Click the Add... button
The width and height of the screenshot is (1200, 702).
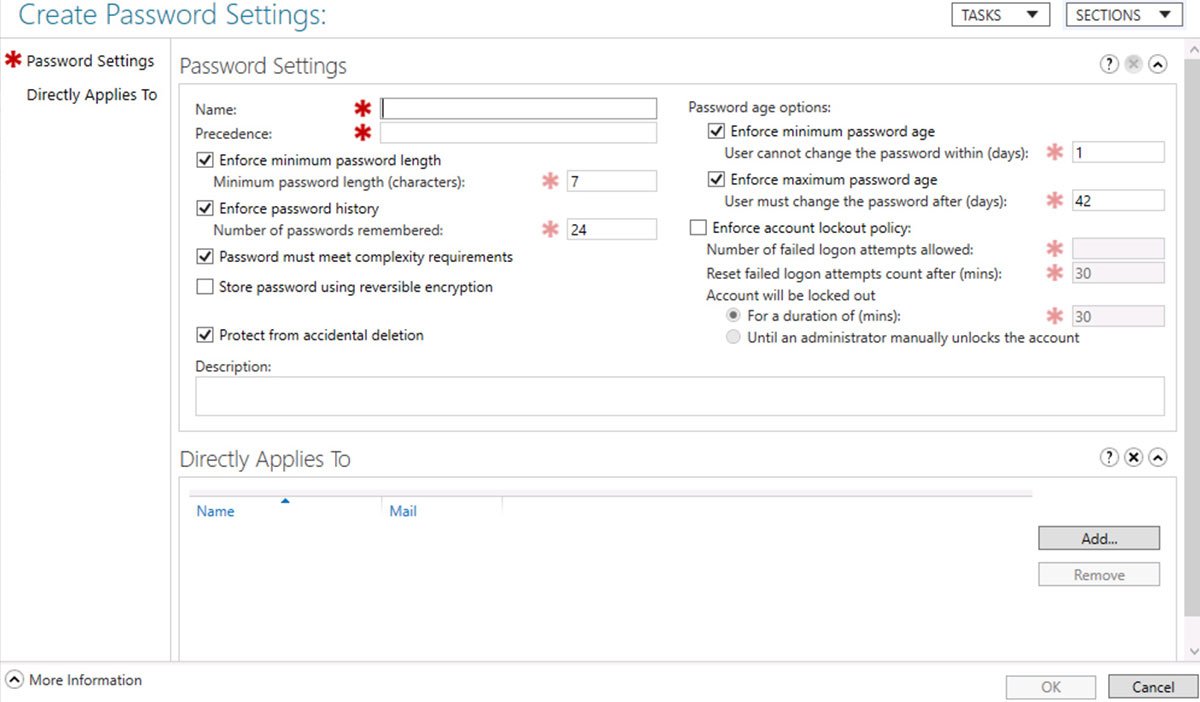point(1099,538)
